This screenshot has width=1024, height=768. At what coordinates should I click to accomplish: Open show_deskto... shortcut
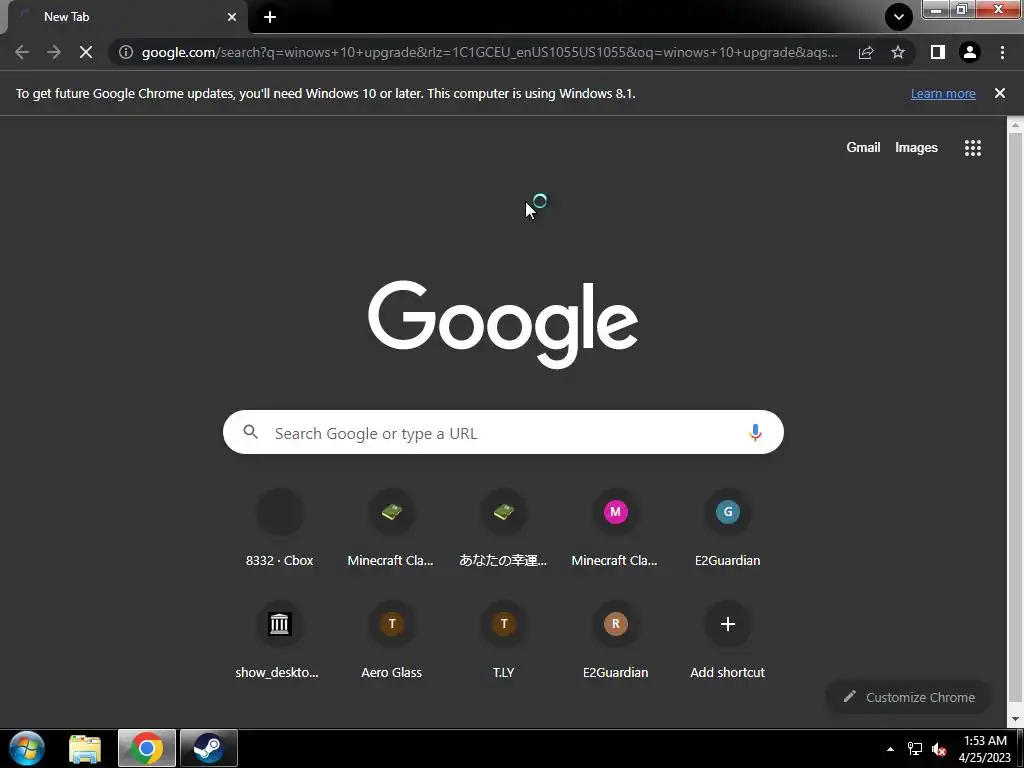pyautogui.click(x=278, y=641)
